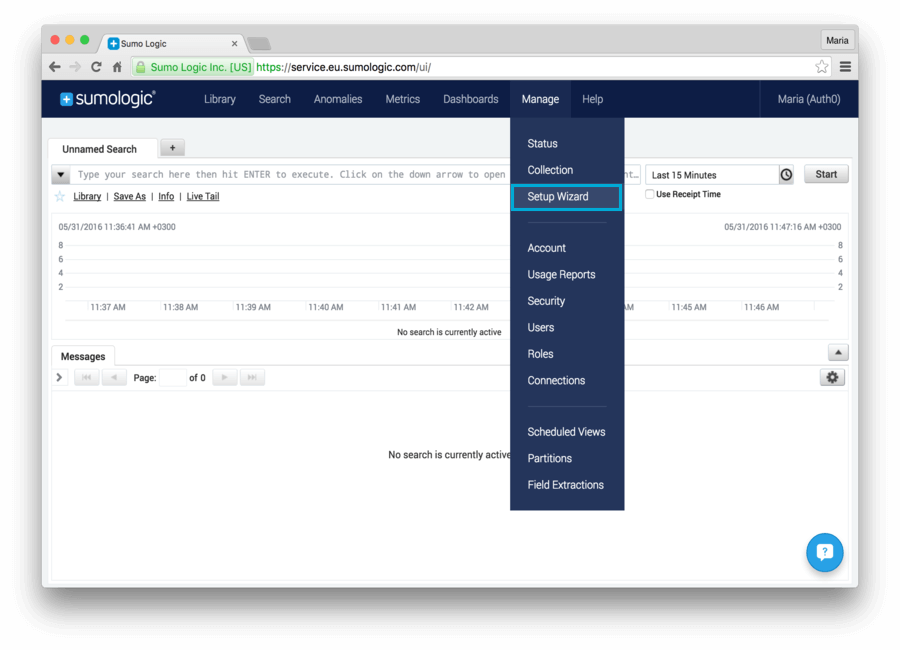The height and width of the screenshot is (650, 900).
Task: Bookmark page with star icon in address bar
Action: tap(821, 67)
